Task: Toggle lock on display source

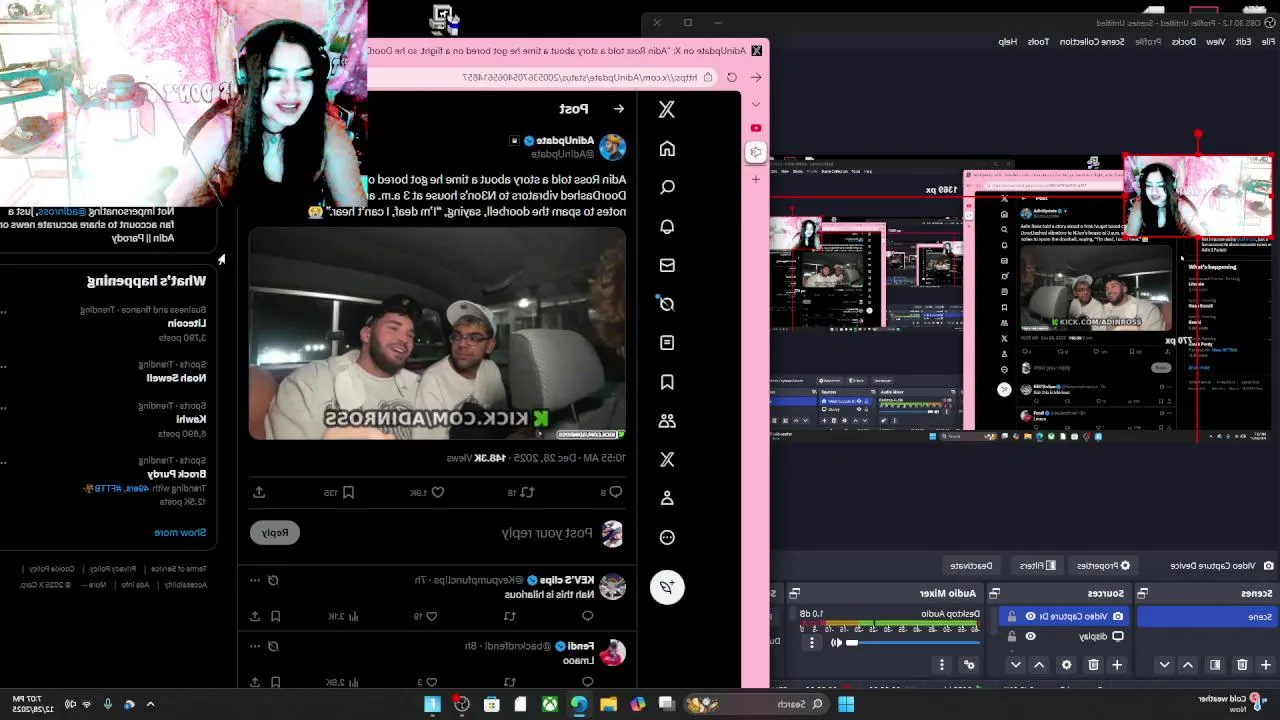Action: [x=1011, y=636]
